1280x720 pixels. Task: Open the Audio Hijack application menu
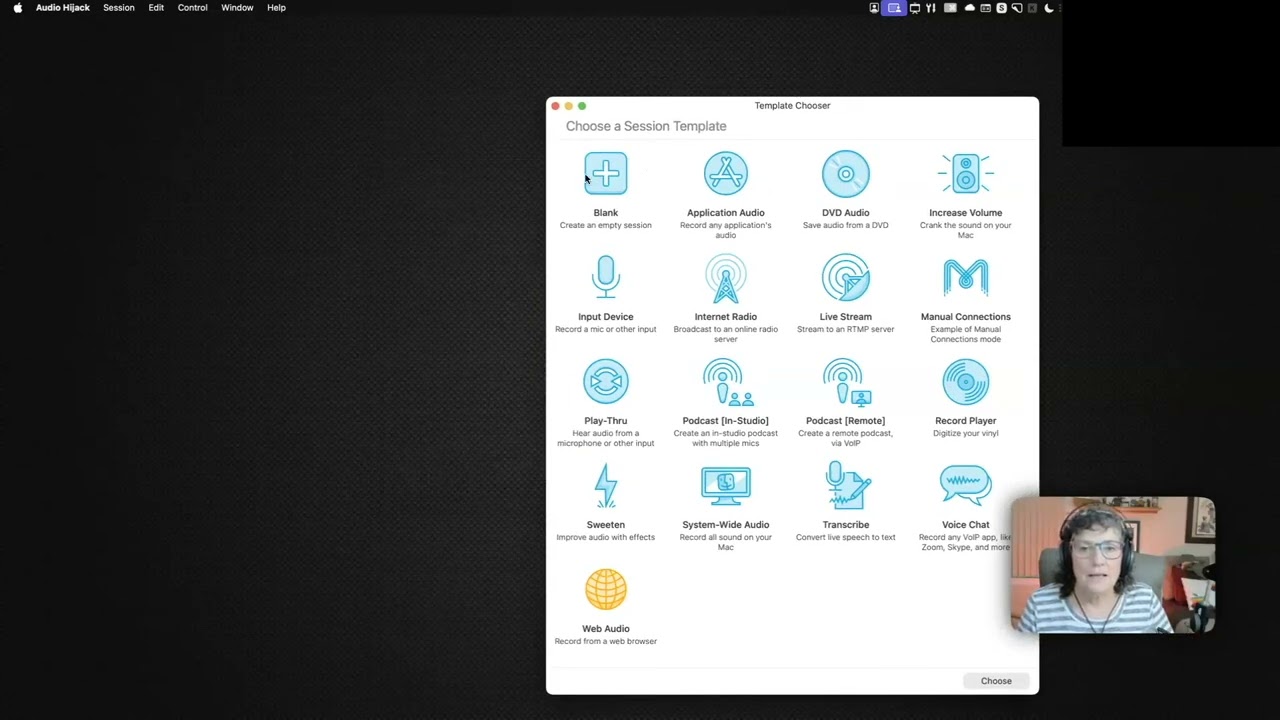click(x=63, y=8)
